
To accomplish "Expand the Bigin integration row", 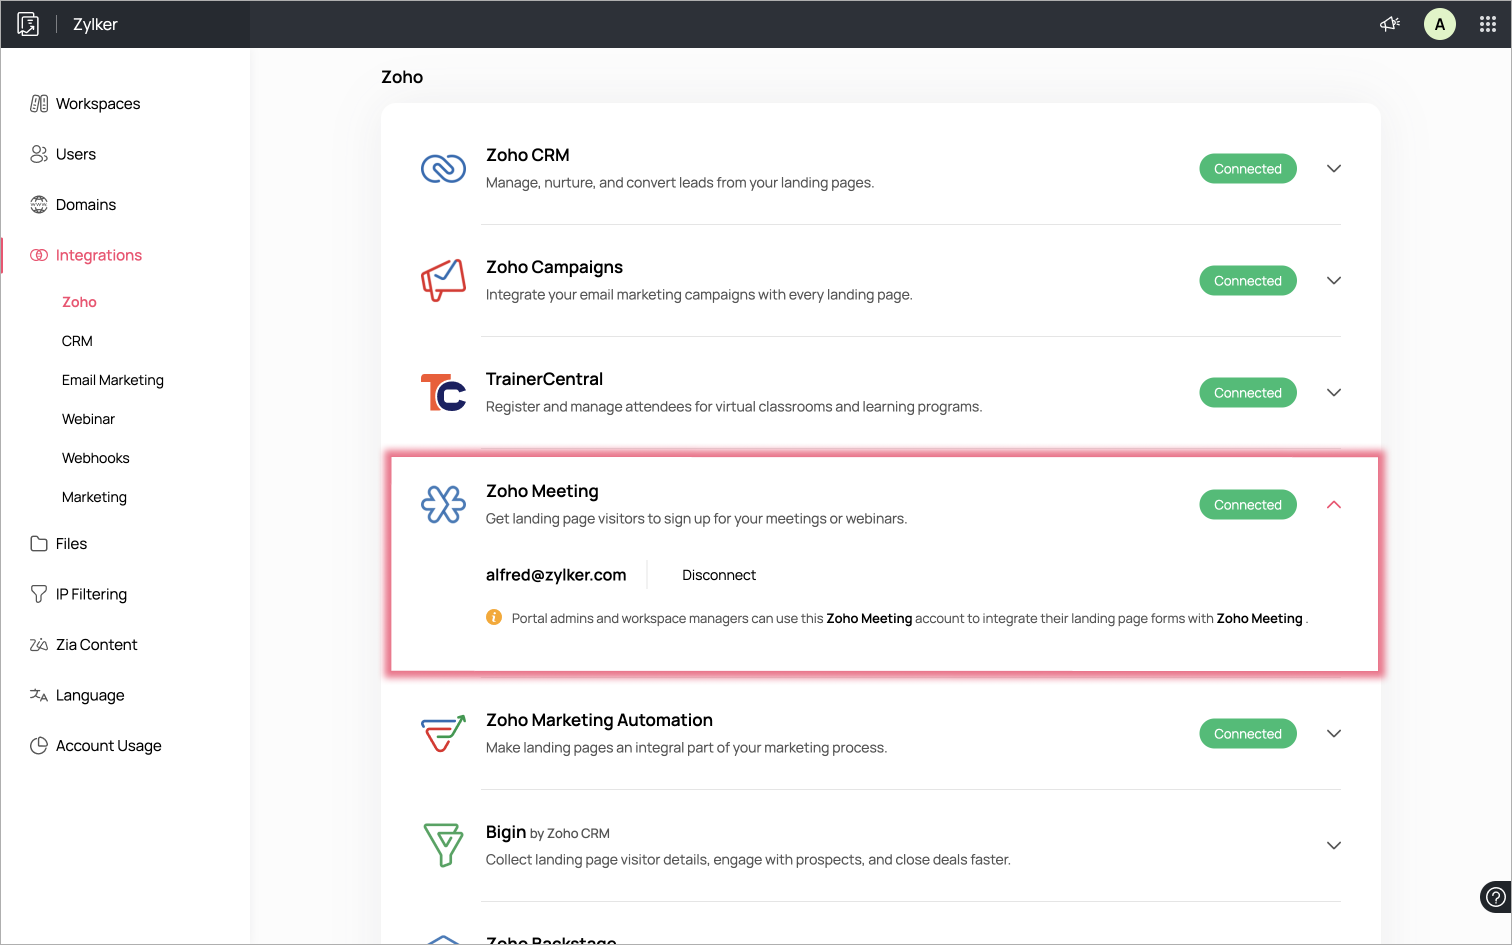I will pos(1333,845).
